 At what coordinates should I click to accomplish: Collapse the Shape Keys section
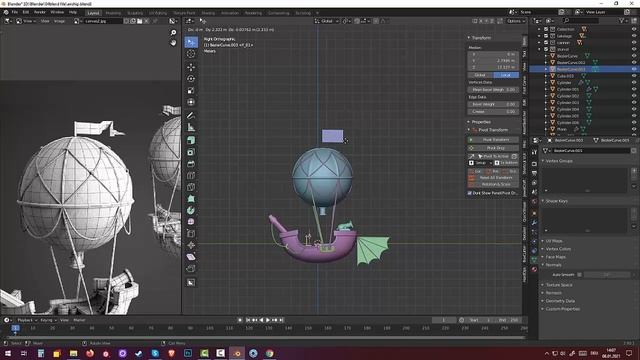(555, 201)
